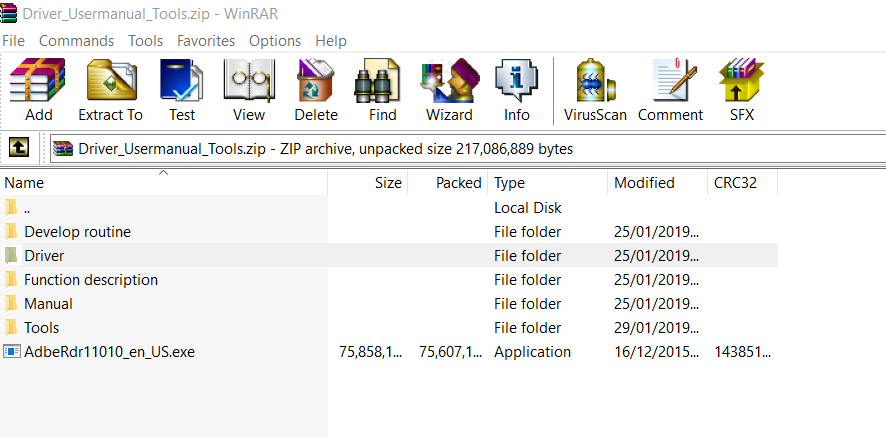This screenshot has width=886, height=437.
Task: Show archive Info
Action: pyautogui.click(x=517, y=88)
